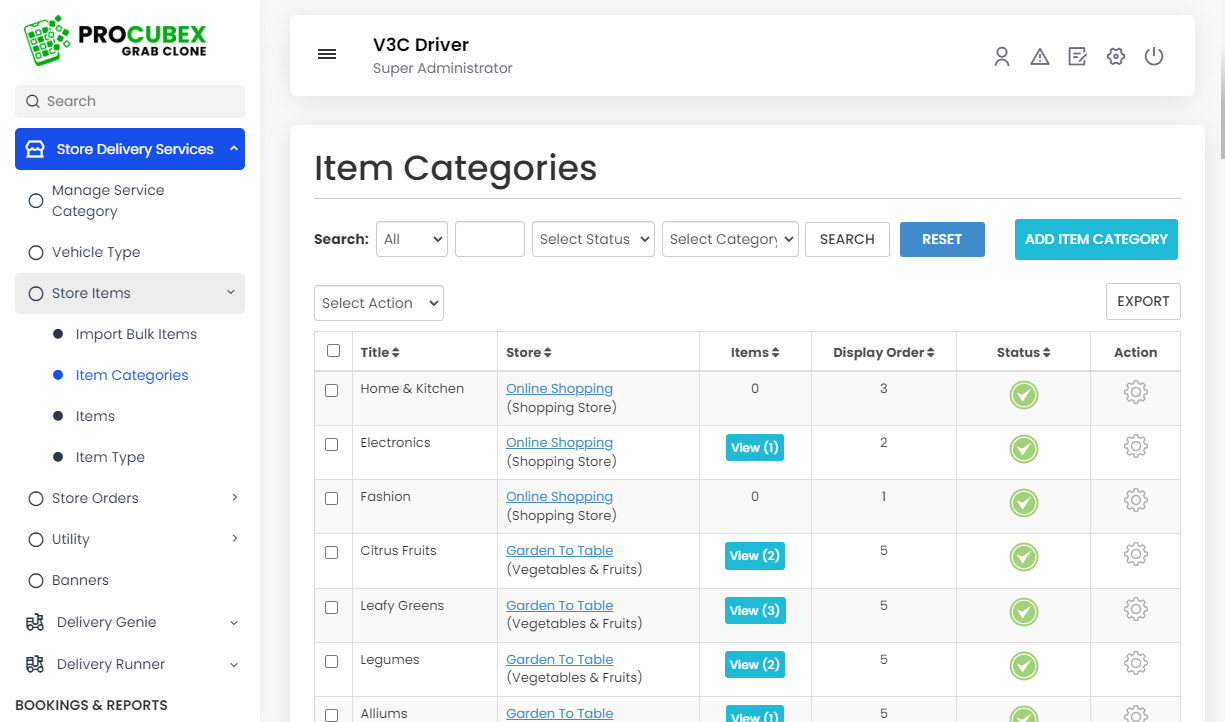Open Manage Service Category menu item
Image resolution: width=1225 pixels, height=722 pixels.
tap(130, 201)
